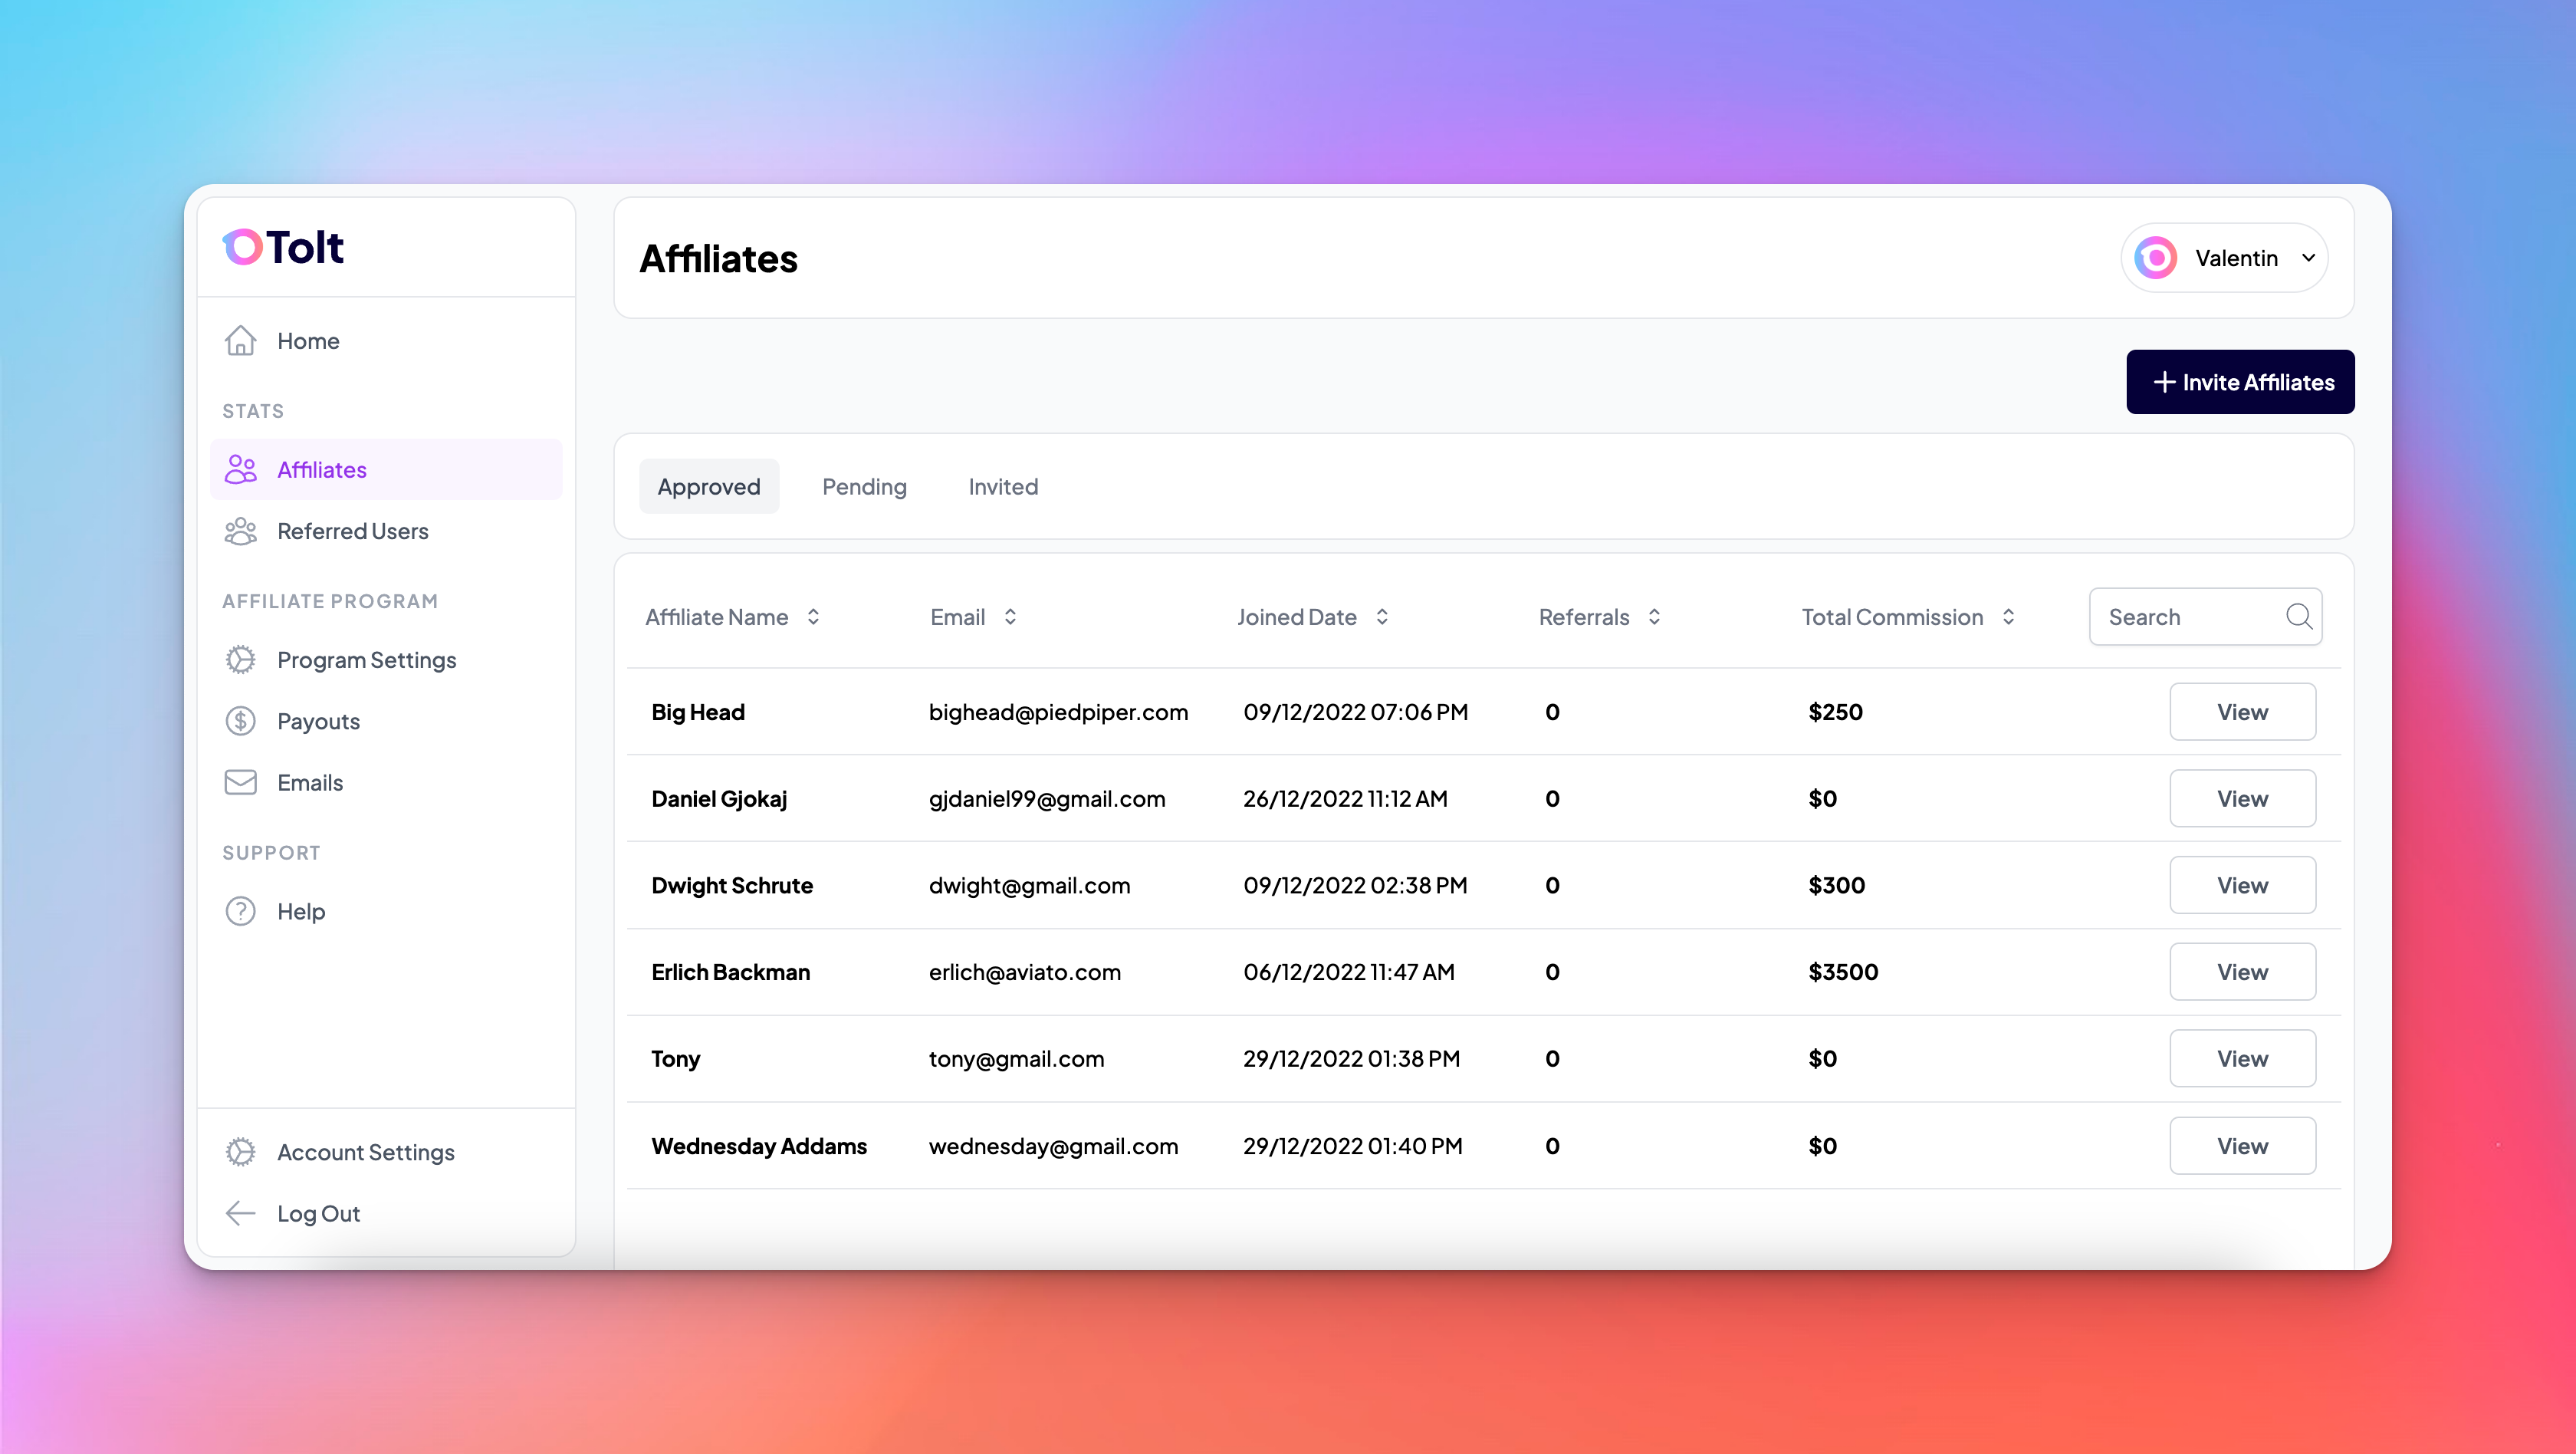Click the Payouts dollar icon
The width and height of the screenshot is (2576, 1454).
(x=240, y=720)
